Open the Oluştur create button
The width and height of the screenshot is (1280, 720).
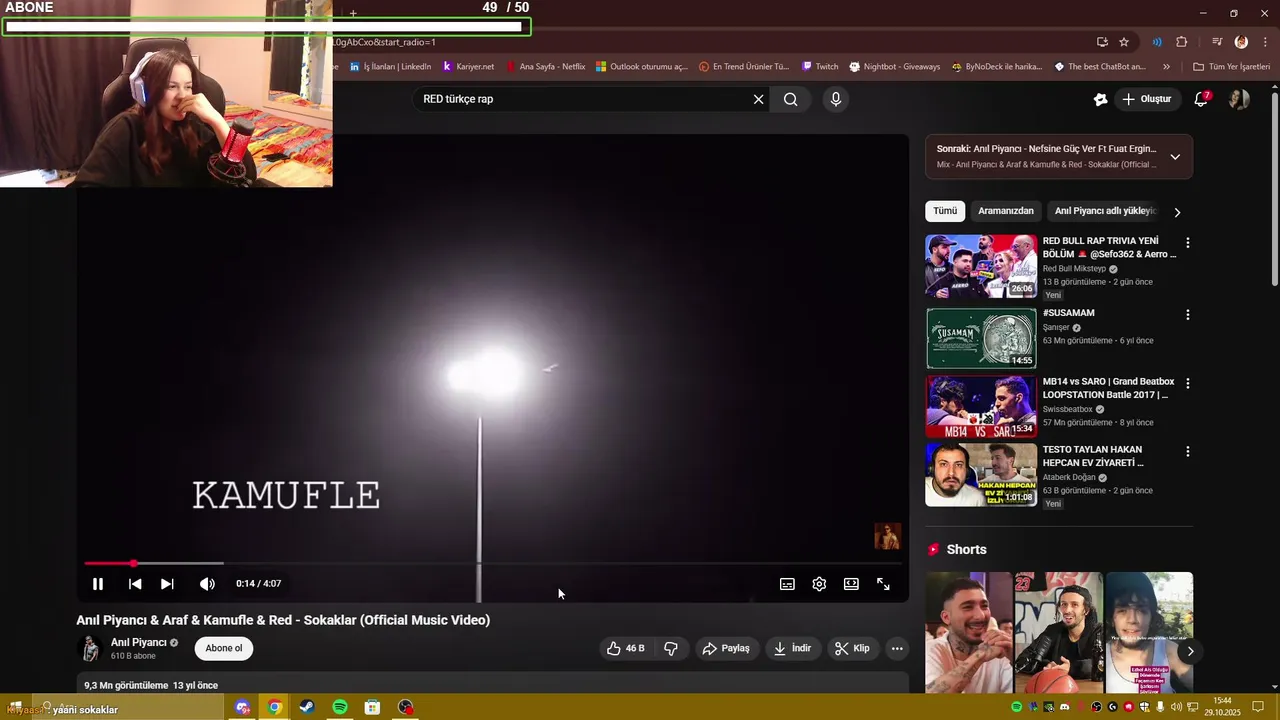pyautogui.click(x=1146, y=99)
